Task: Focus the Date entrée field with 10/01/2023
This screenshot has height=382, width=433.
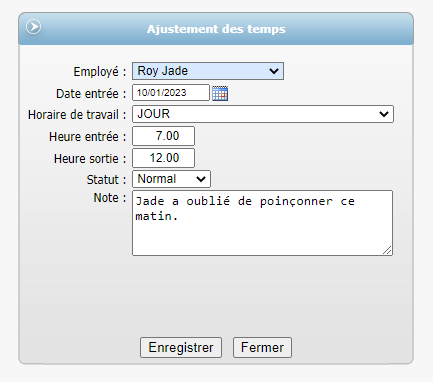Action: pyautogui.click(x=171, y=93)
